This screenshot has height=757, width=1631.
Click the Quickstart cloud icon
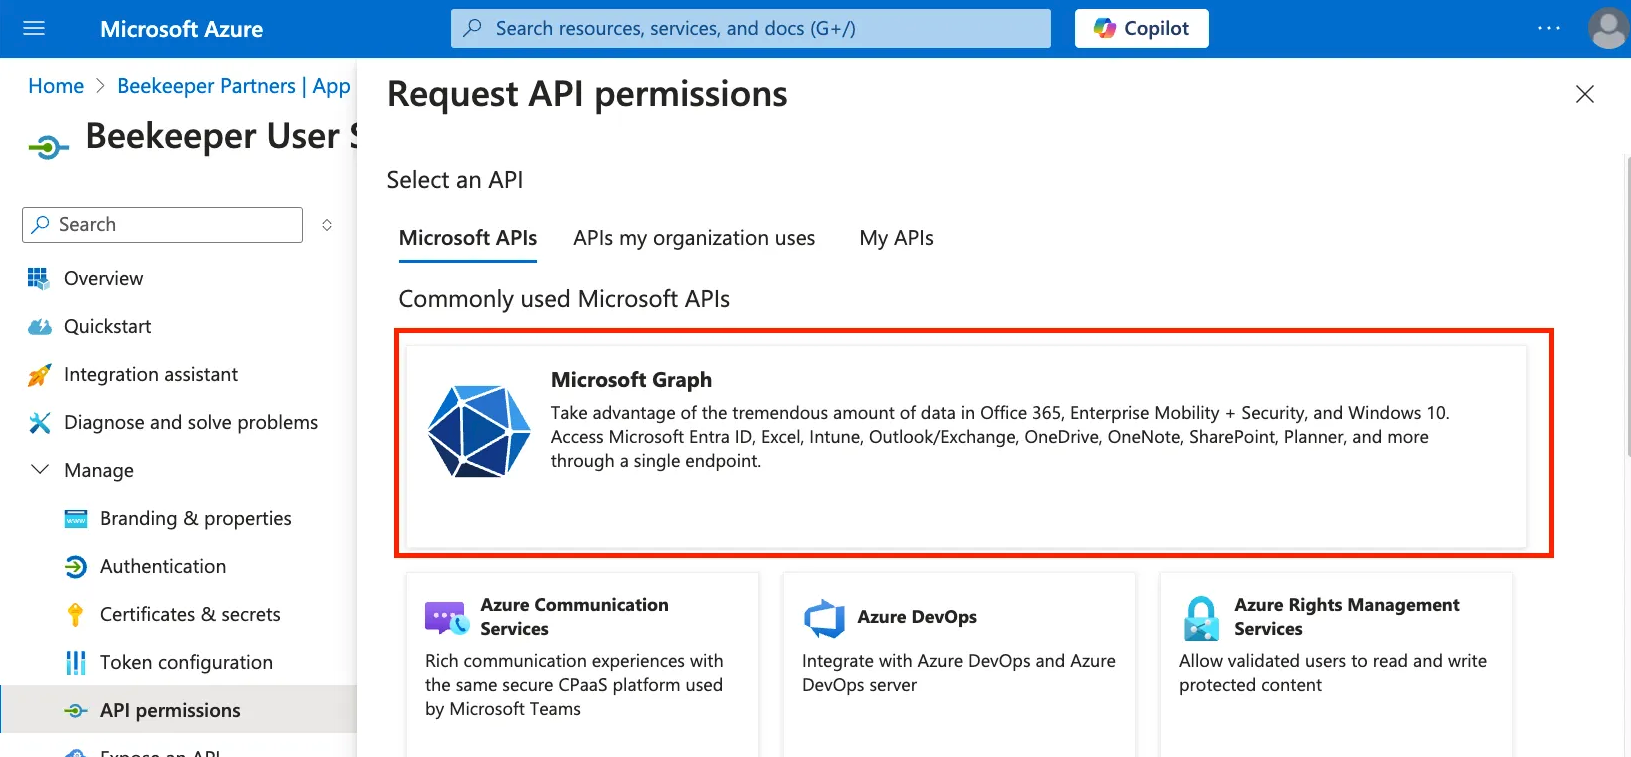(39, 327)
